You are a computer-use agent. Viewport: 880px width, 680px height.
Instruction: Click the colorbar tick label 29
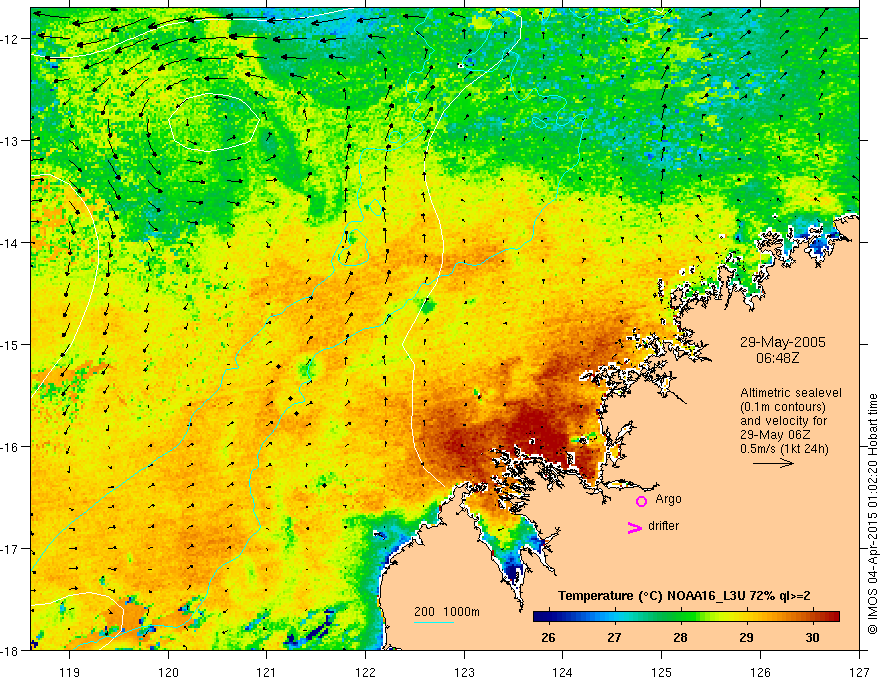[746, 637]
